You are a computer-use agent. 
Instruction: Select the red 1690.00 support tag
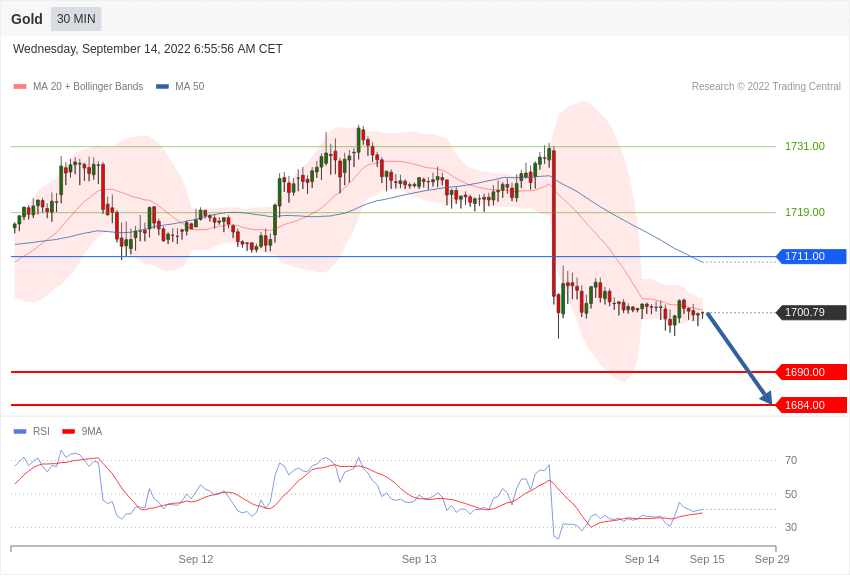tap(811, 372)
